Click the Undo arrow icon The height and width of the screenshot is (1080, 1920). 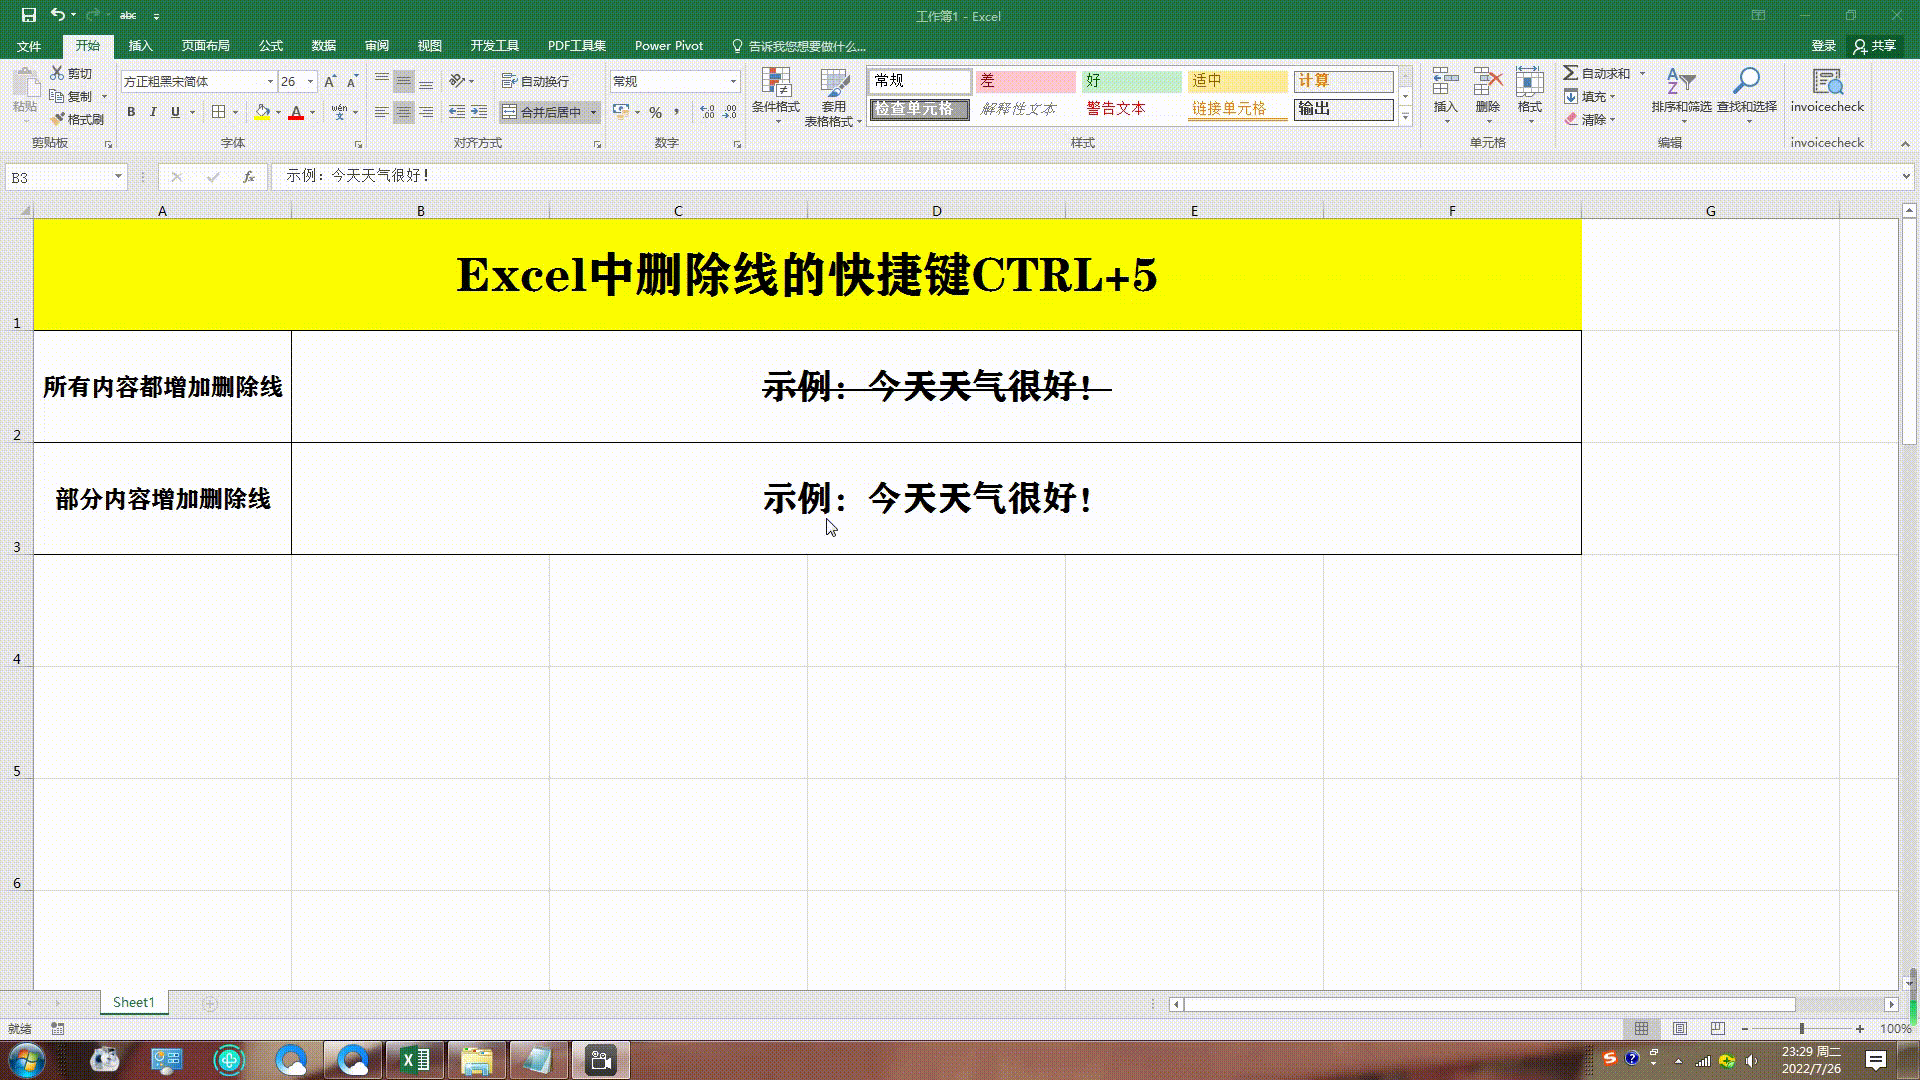tap(58, 15)
